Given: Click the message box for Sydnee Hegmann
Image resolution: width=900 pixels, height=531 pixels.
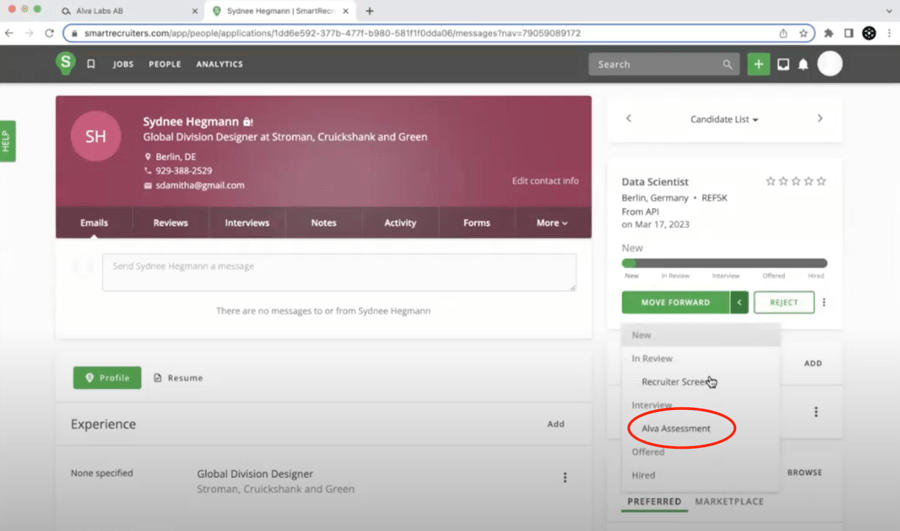Looking at the screenshot, I should pyautogui.click(x=339, y=272).
